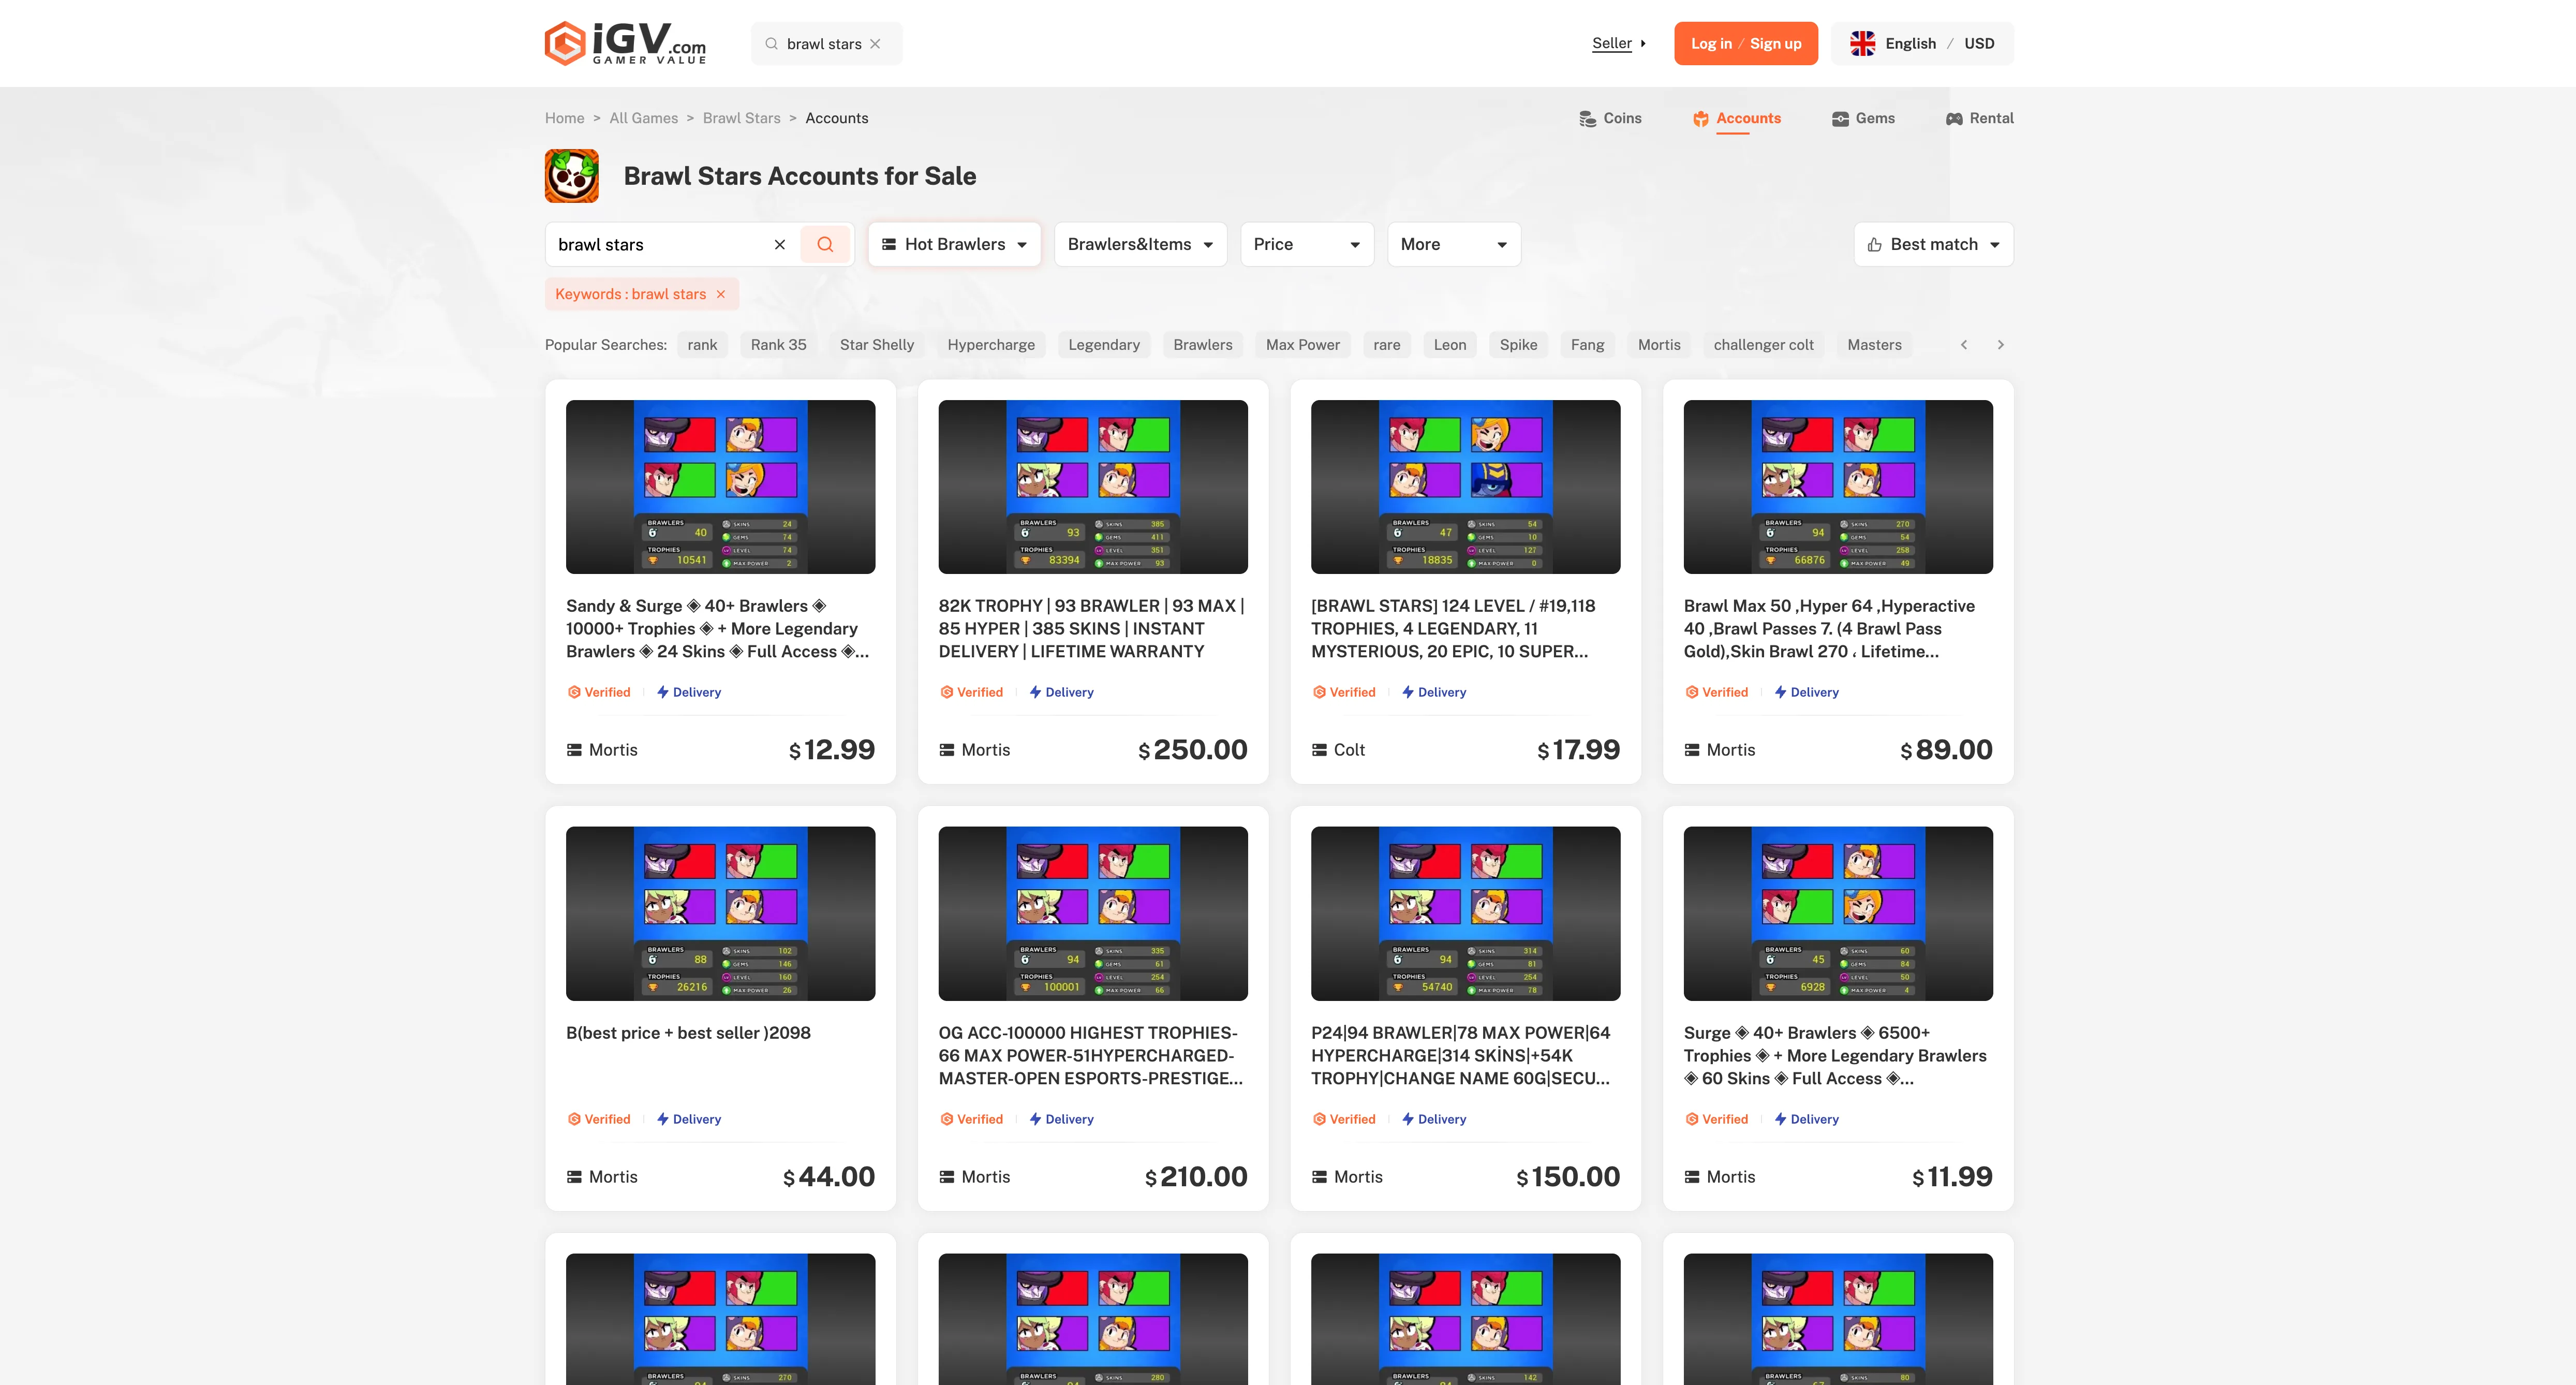Open English / USD language selector

(x=1921, y=44)
